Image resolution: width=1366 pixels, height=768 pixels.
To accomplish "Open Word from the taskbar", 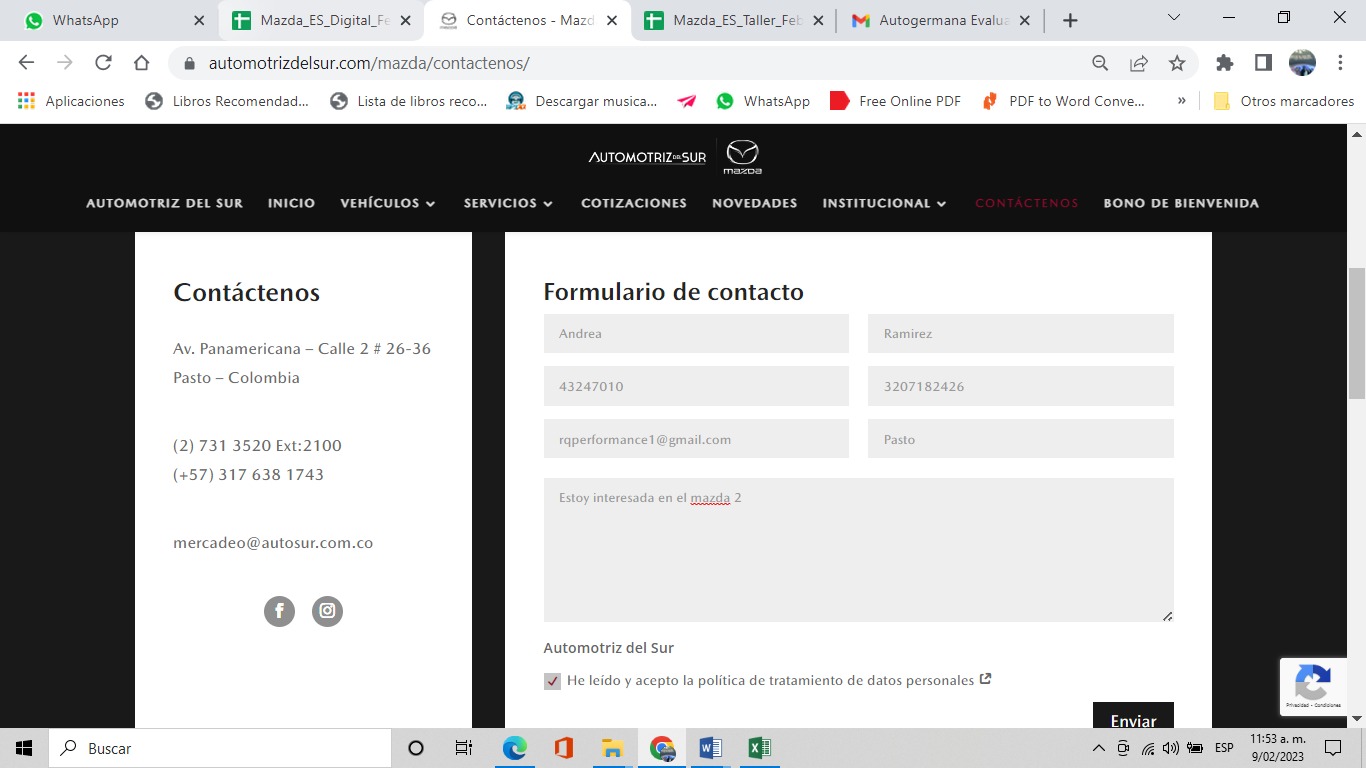I will click(x=711, y=748).
